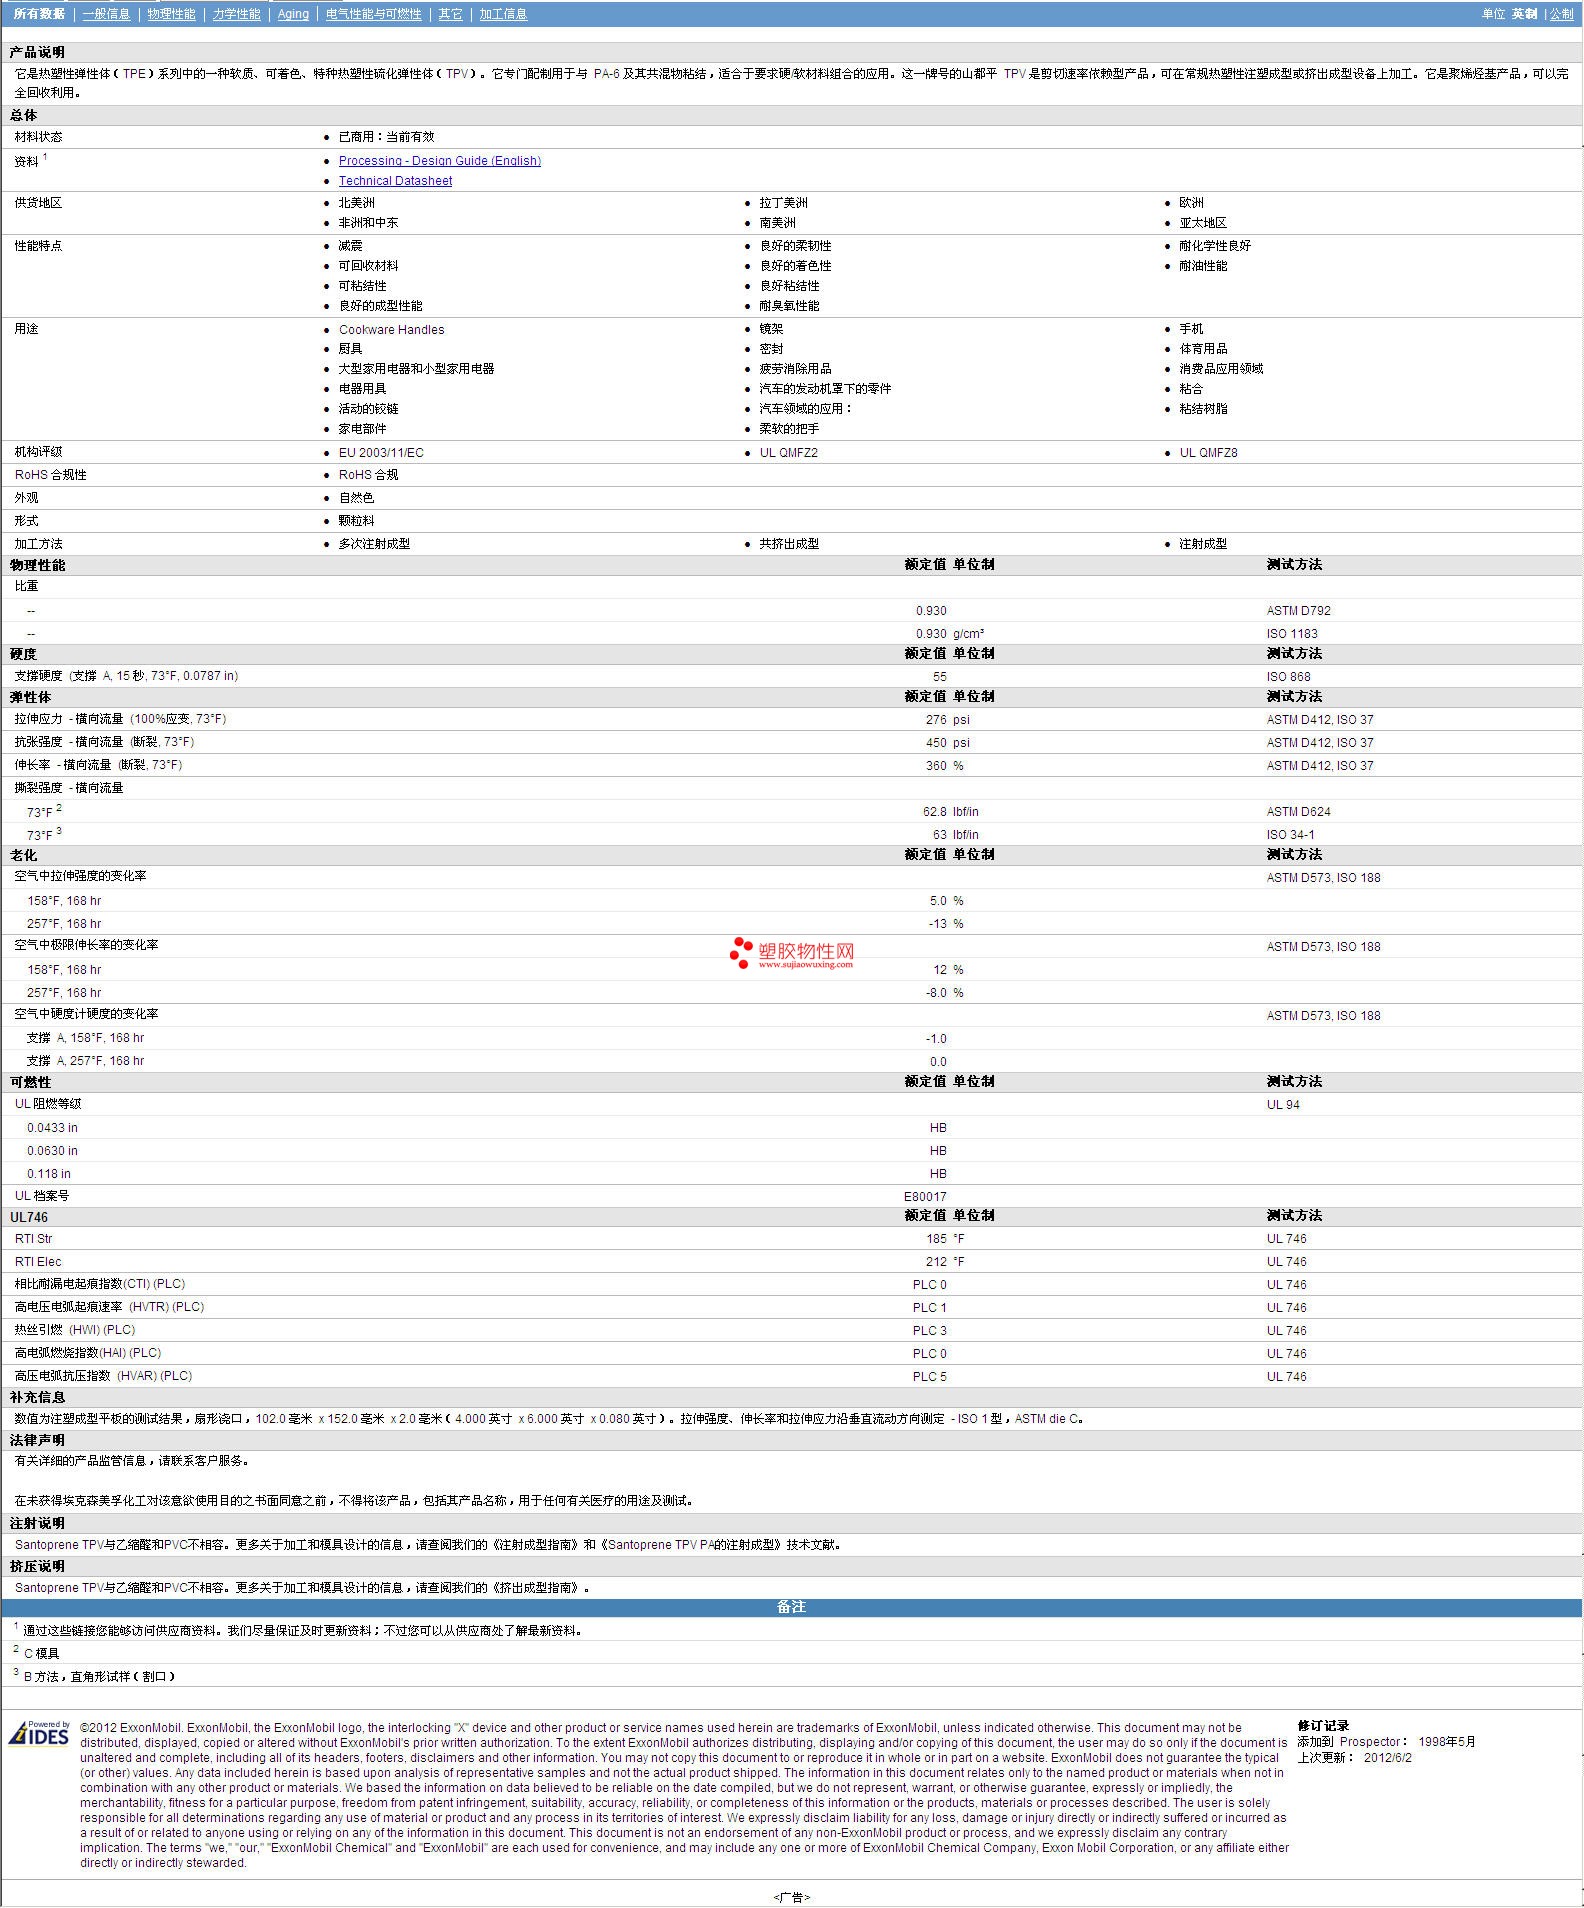Select 英制 (imperial) units
1584x1908 pixels.
tap(1524, 14)
